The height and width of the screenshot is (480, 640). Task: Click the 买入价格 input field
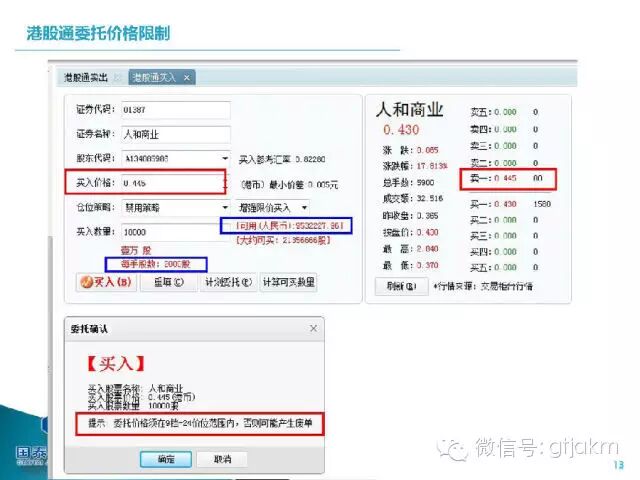(x=171, y=183)
